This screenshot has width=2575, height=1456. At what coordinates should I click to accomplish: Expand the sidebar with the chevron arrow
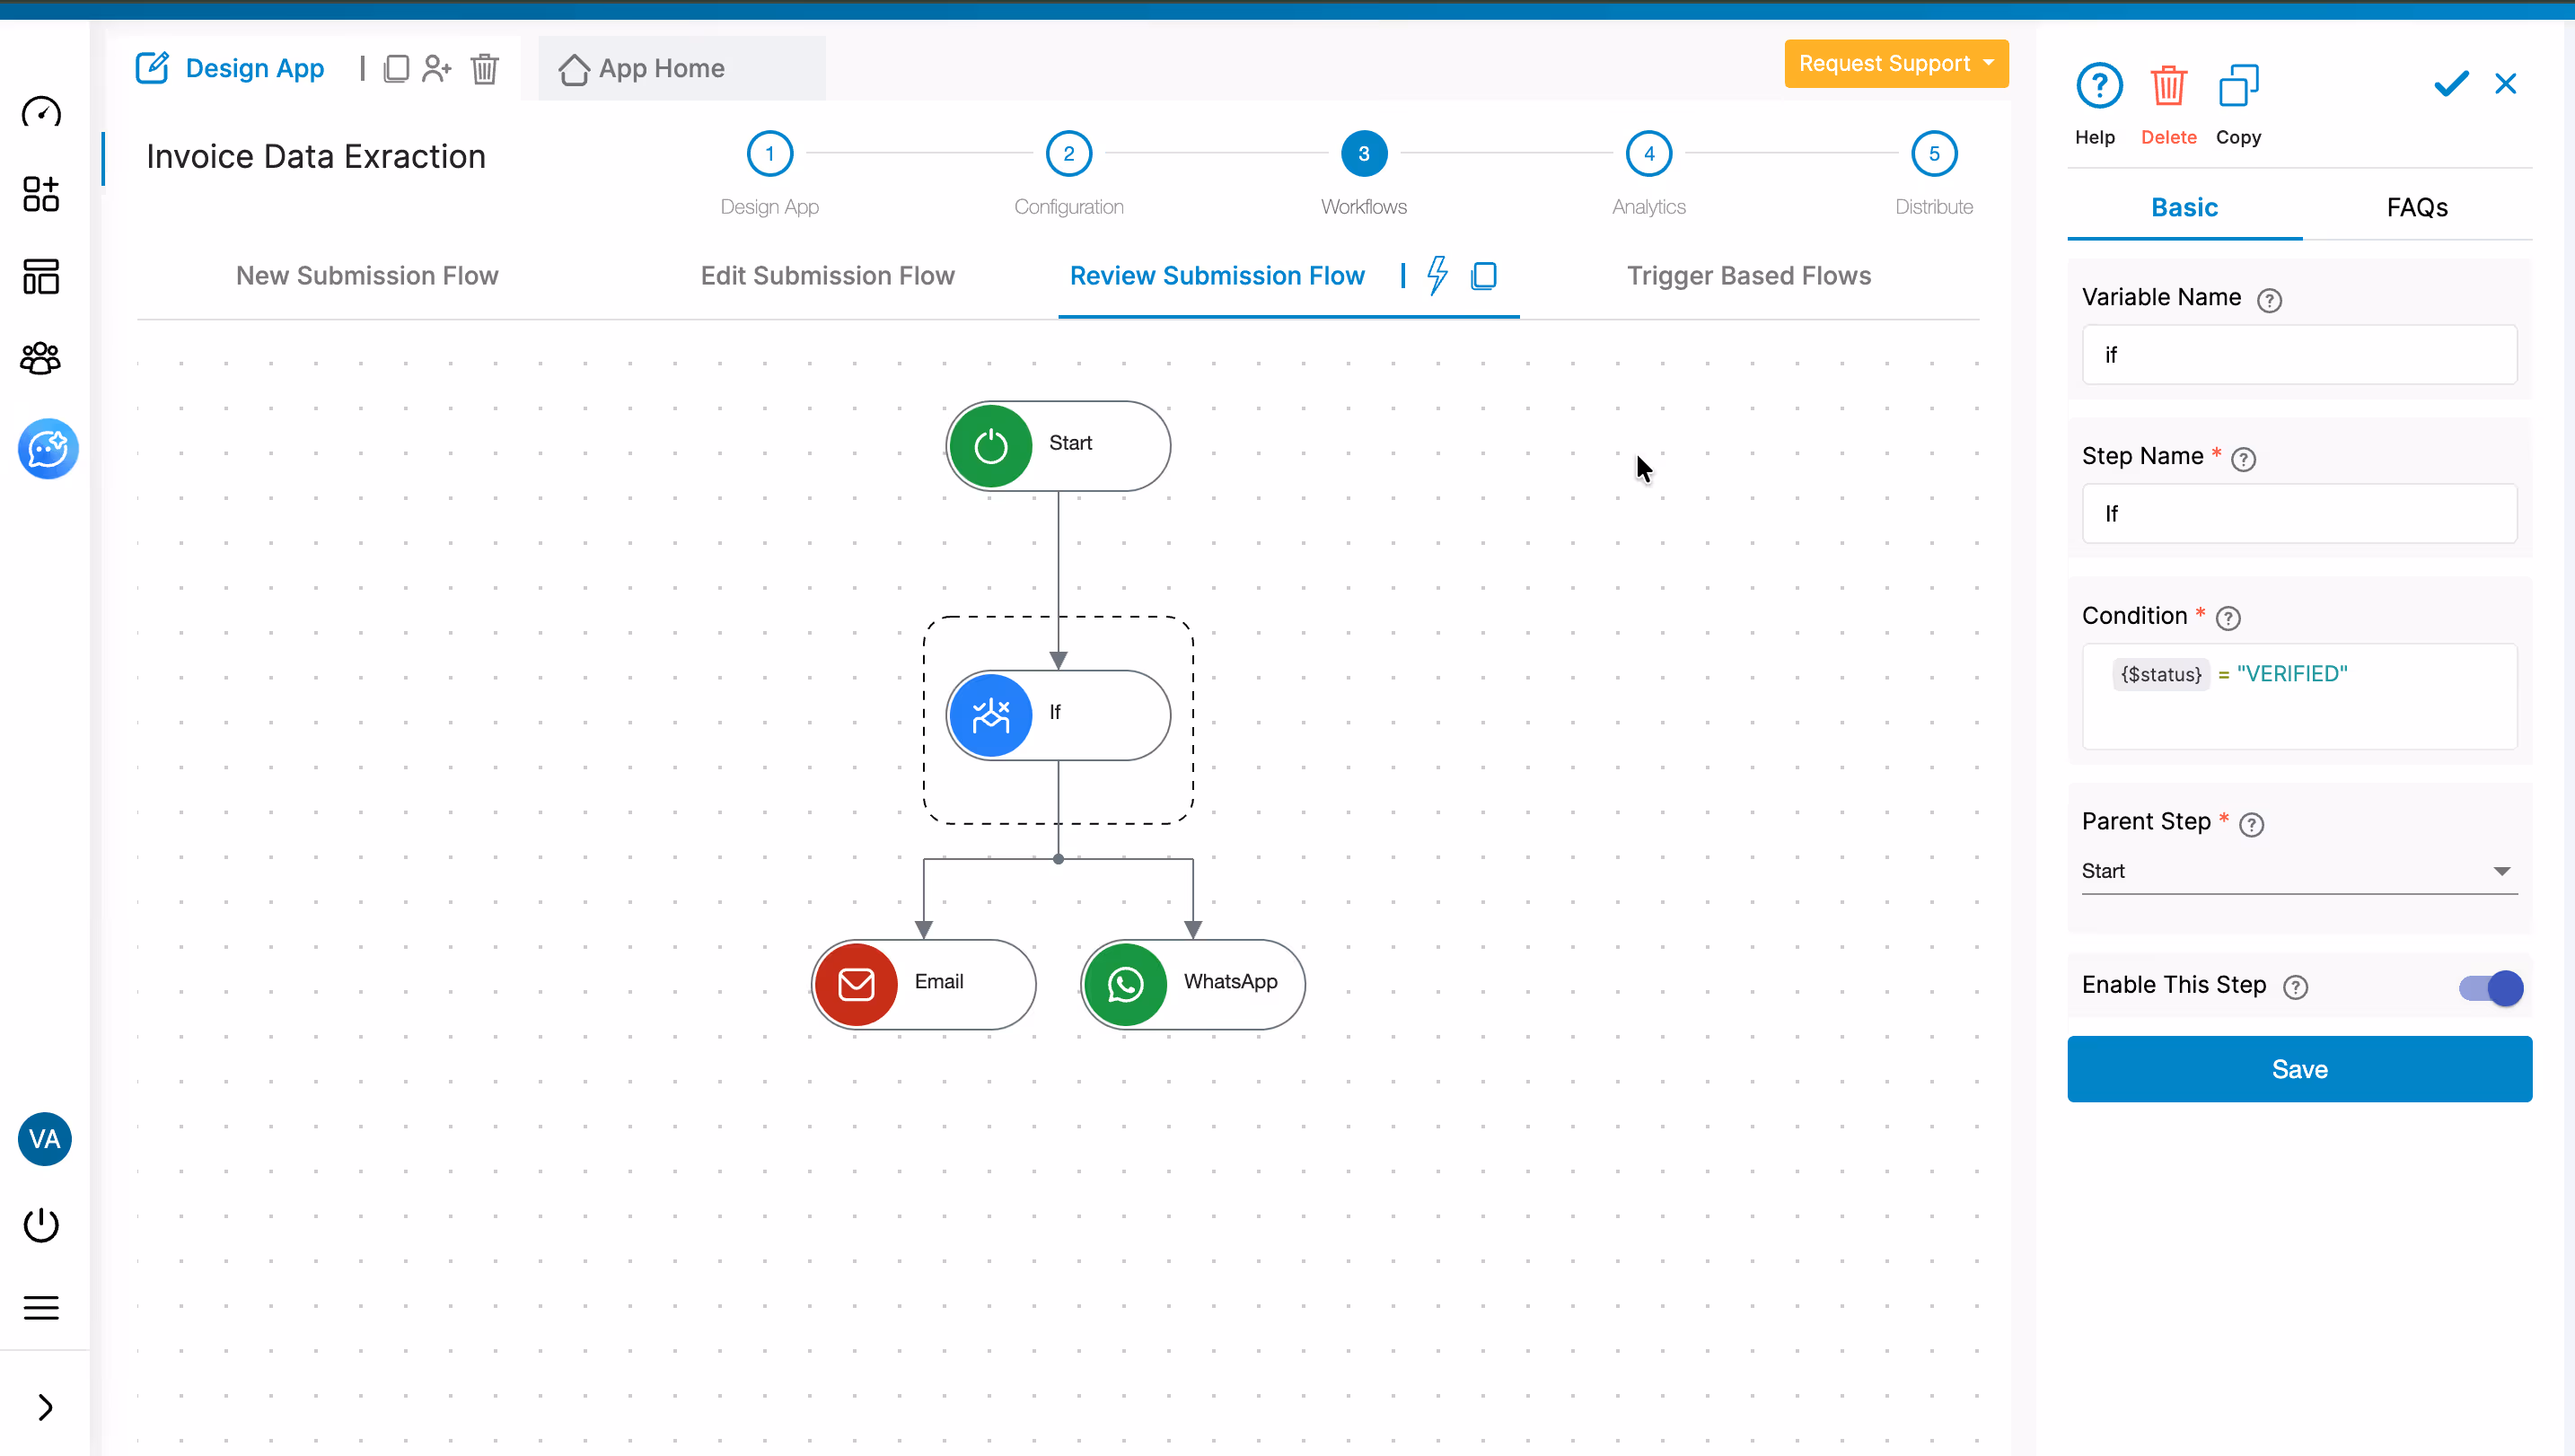(45, 1407)
